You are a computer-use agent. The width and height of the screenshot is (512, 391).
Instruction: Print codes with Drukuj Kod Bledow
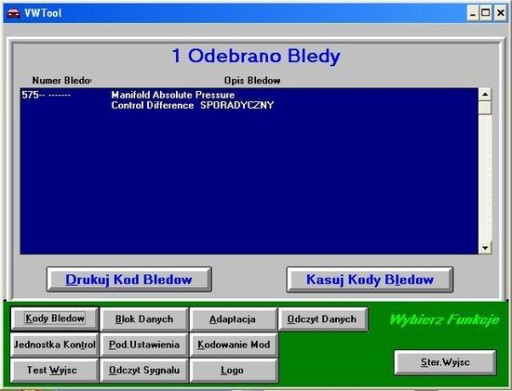(x=129, y=279)
